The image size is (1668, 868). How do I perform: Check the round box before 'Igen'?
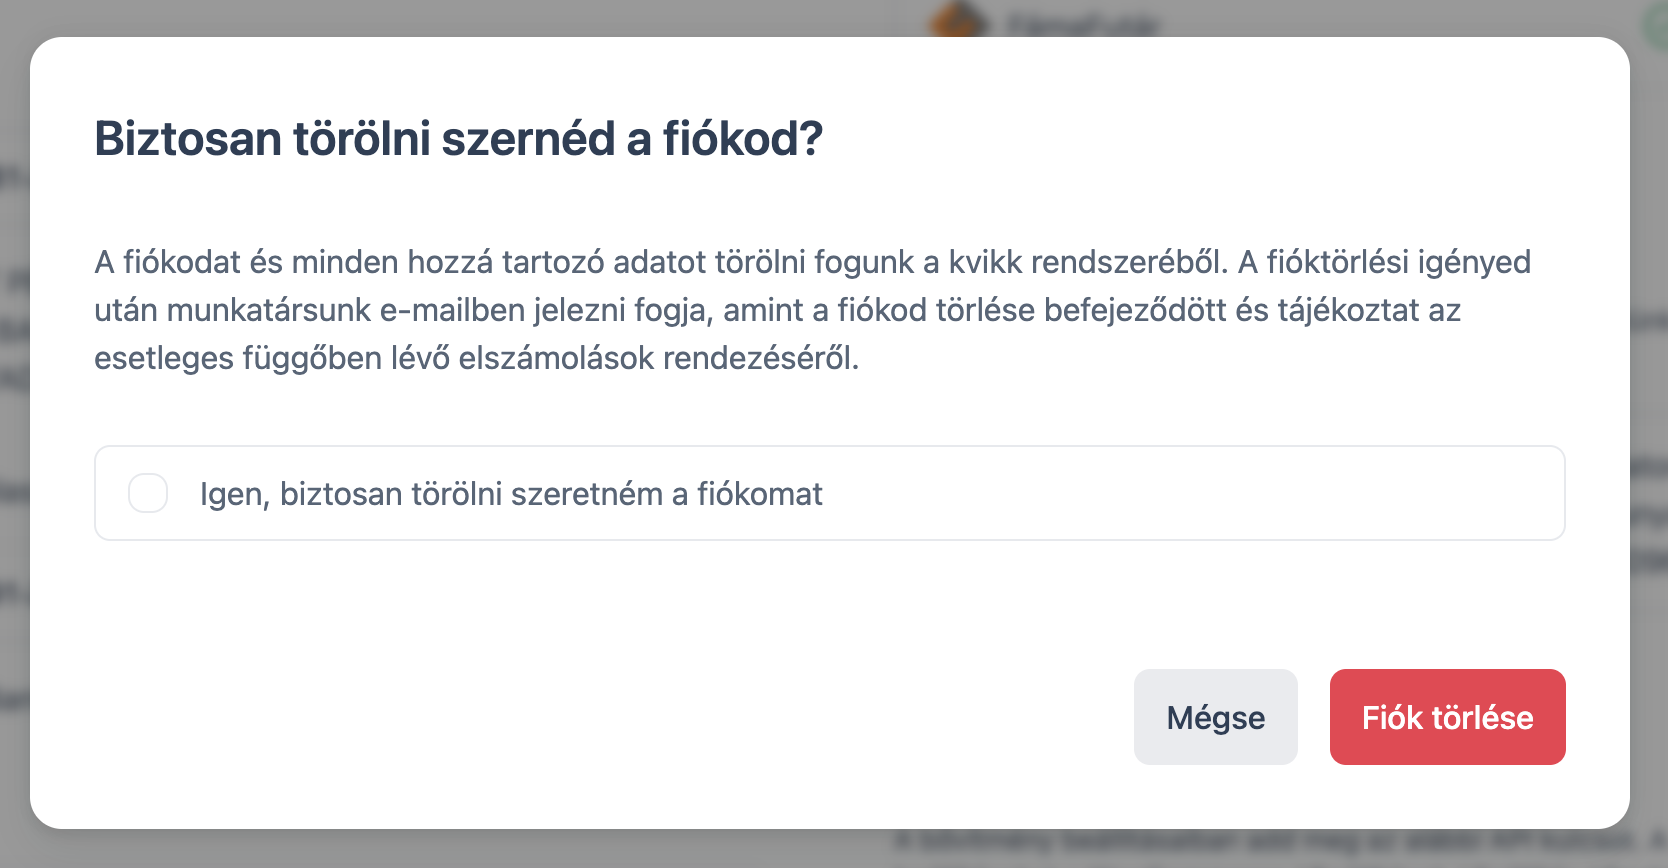coord(148,493)
